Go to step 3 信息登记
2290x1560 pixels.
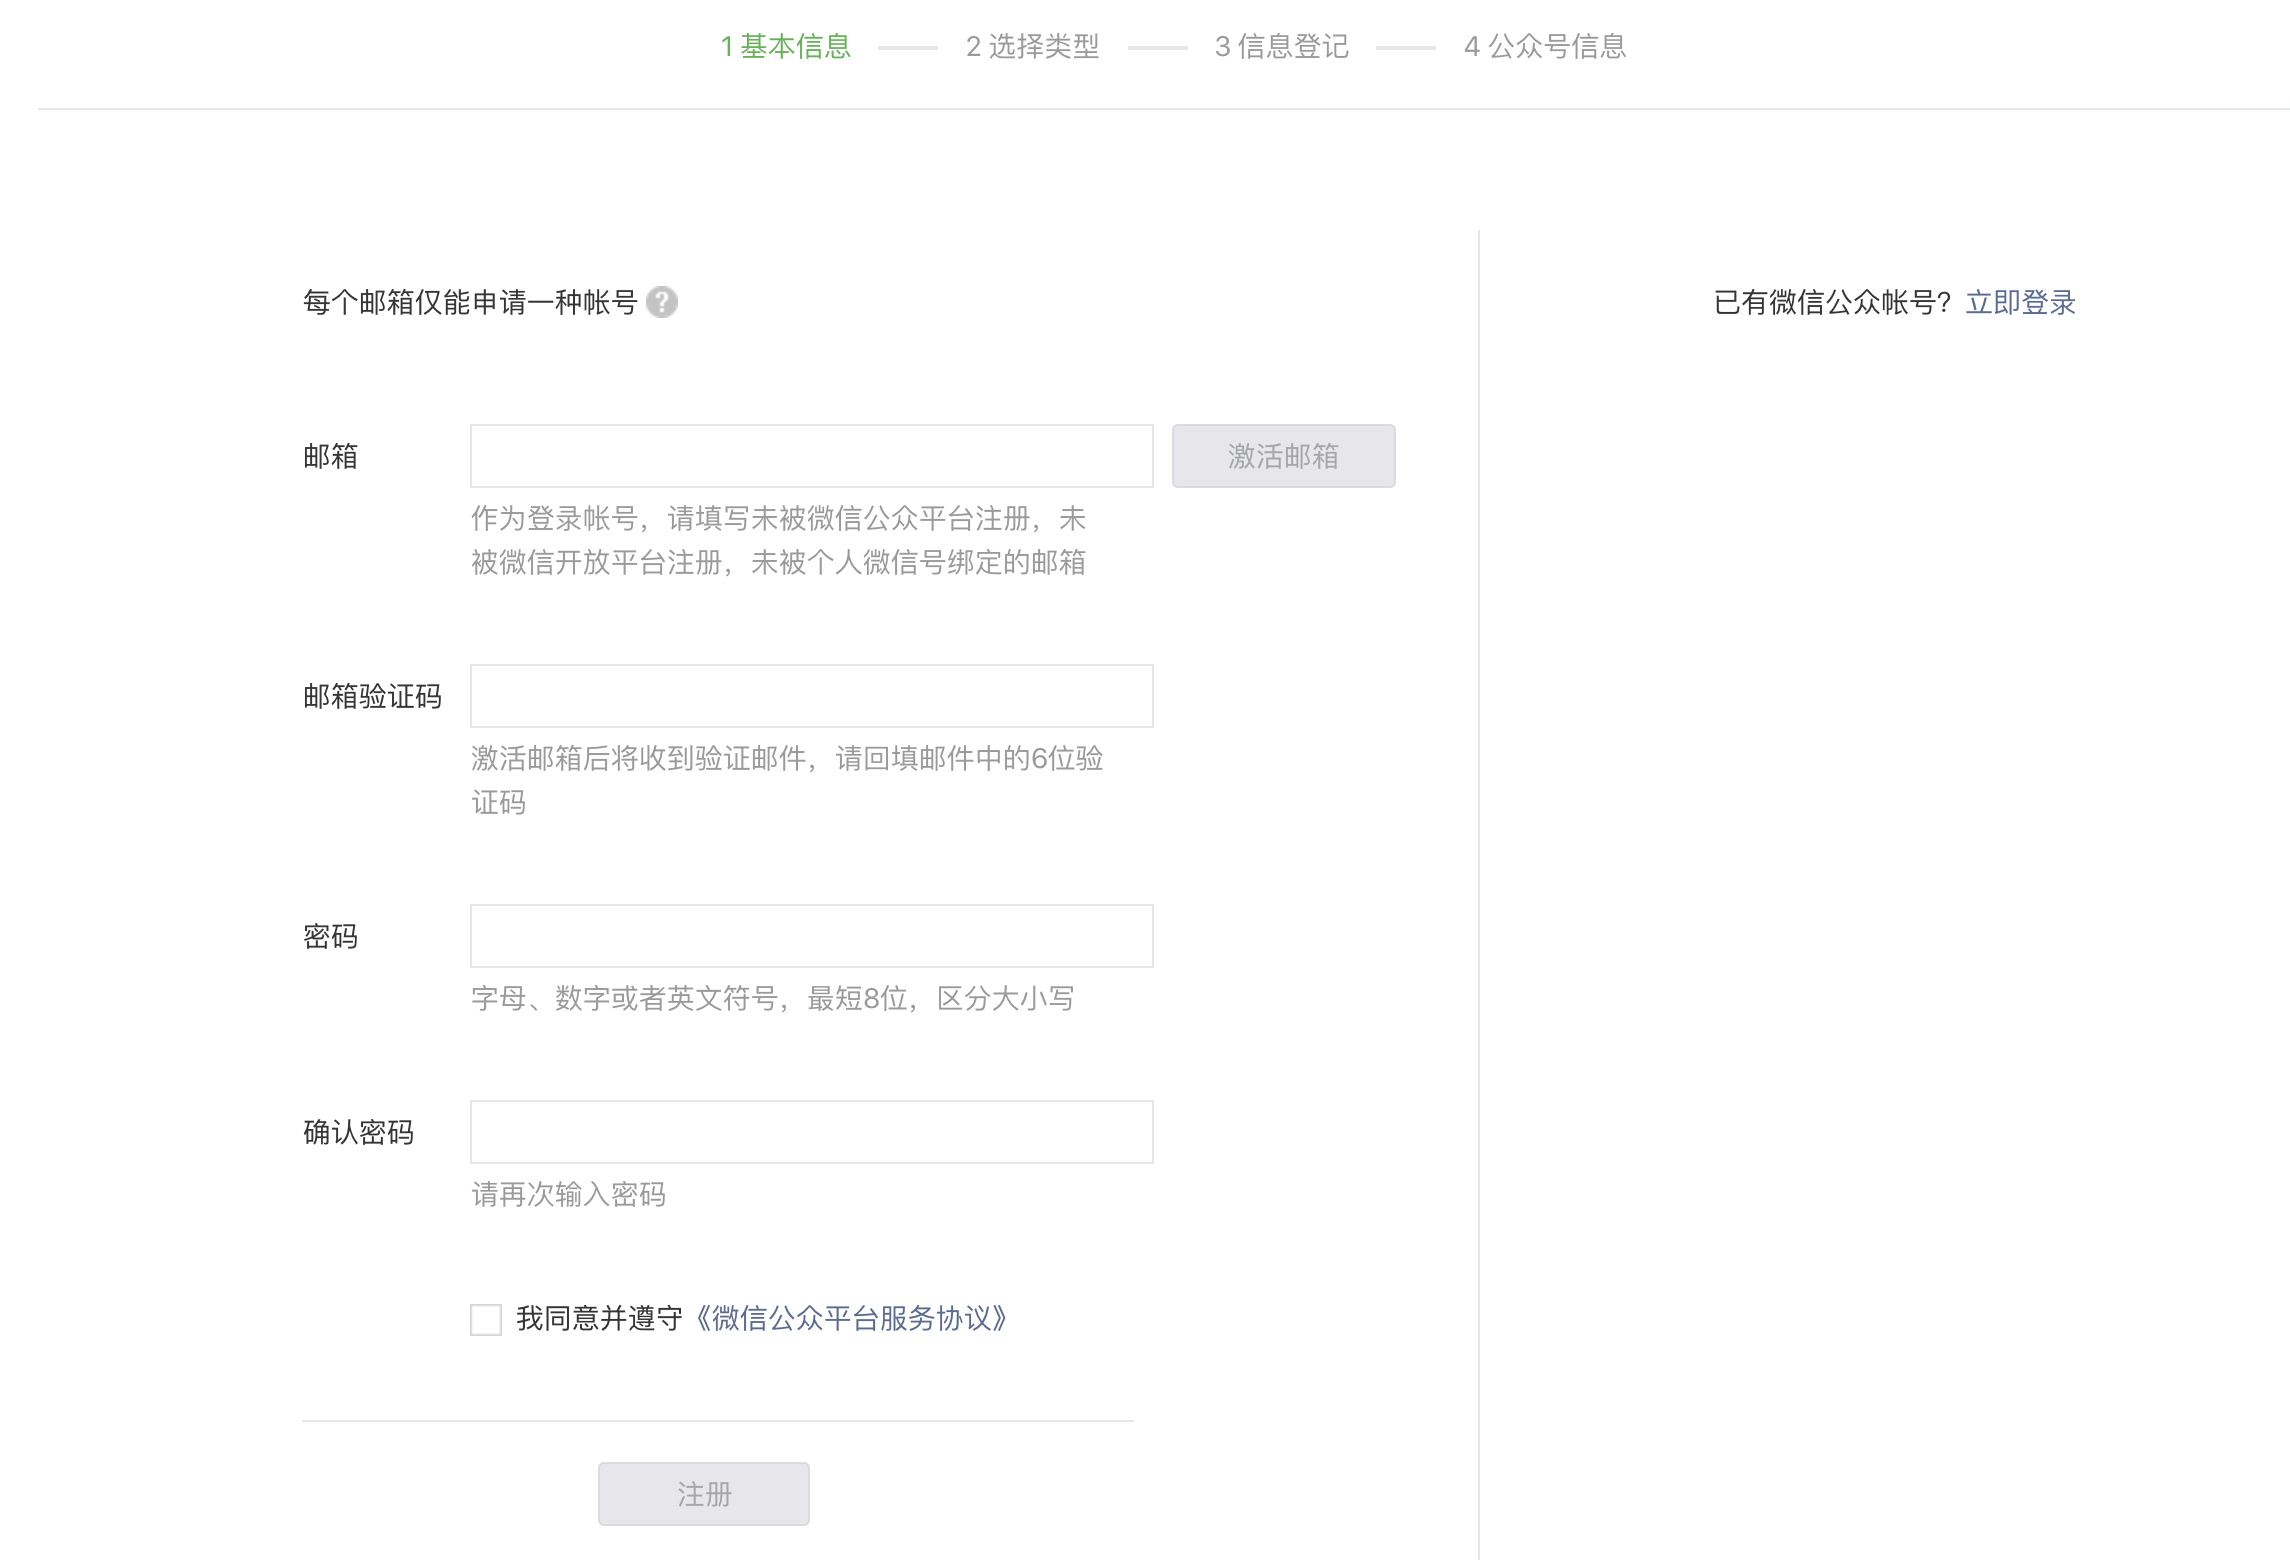click(1281, 46)
